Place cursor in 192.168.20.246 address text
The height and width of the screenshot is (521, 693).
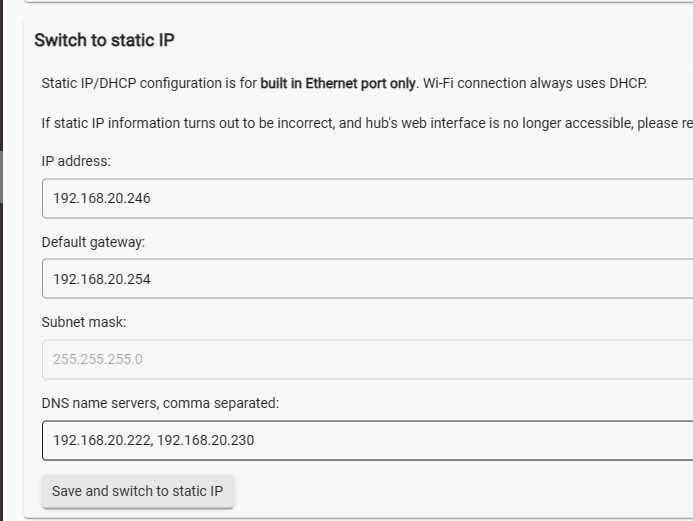pyautogui.click(x=102, y=198)
